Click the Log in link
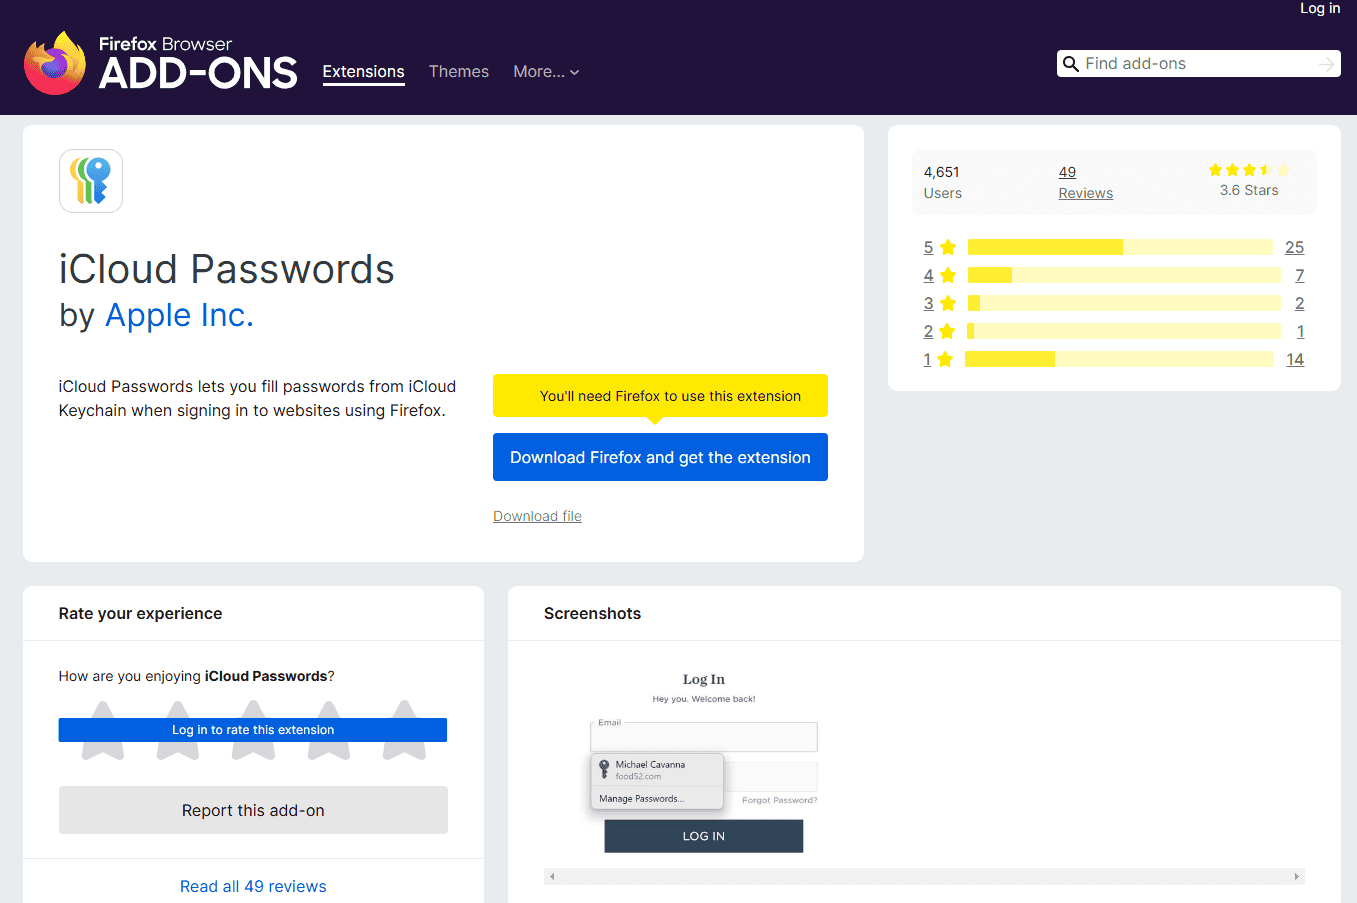Image resolution: width=1357 pixels, height=903 pixels. [1320, 8]
